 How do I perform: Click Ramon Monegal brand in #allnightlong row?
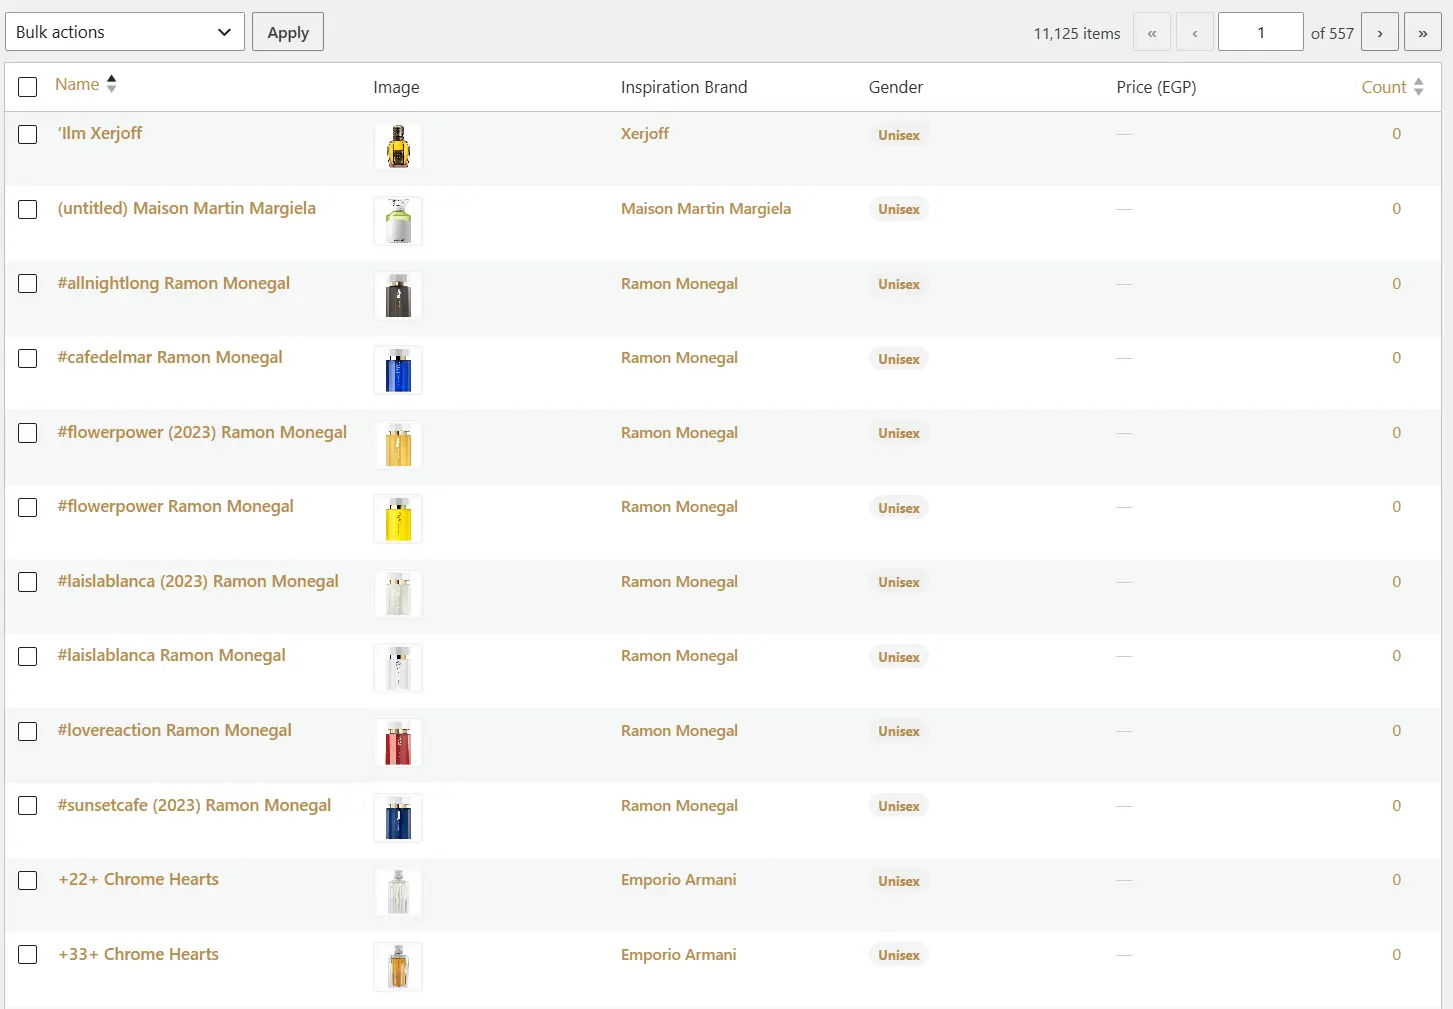[x=679, y=283]
